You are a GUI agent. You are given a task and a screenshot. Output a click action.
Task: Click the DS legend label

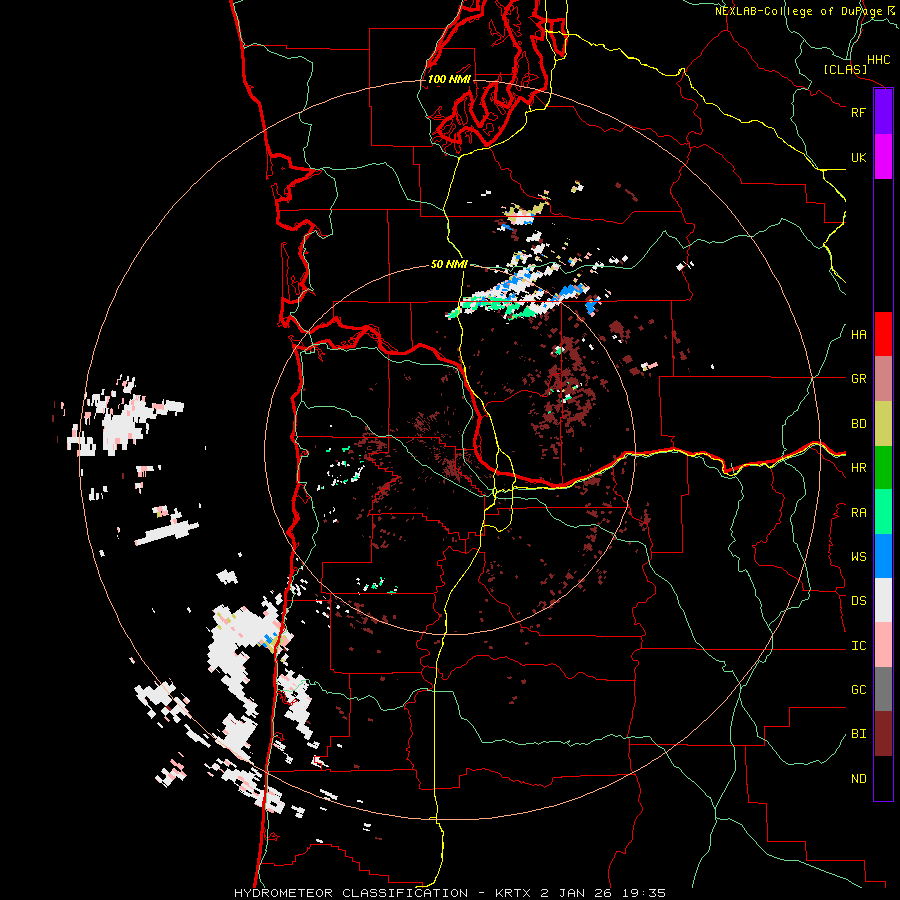tap(858, 601)
